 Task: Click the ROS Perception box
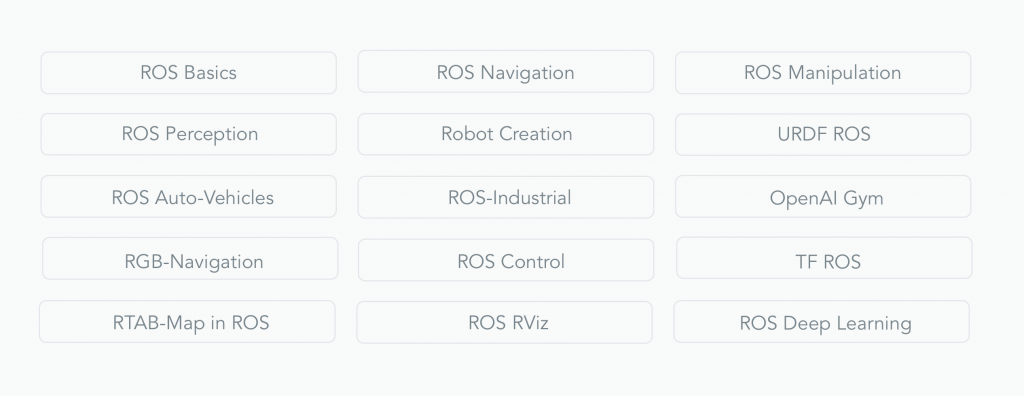tap(189, 134)
